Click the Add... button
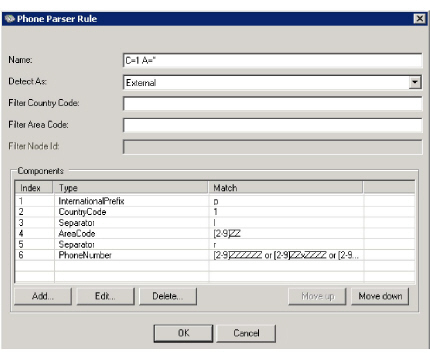Image resolution: width=430 pixels, height=361 pixels. point(43,296)
